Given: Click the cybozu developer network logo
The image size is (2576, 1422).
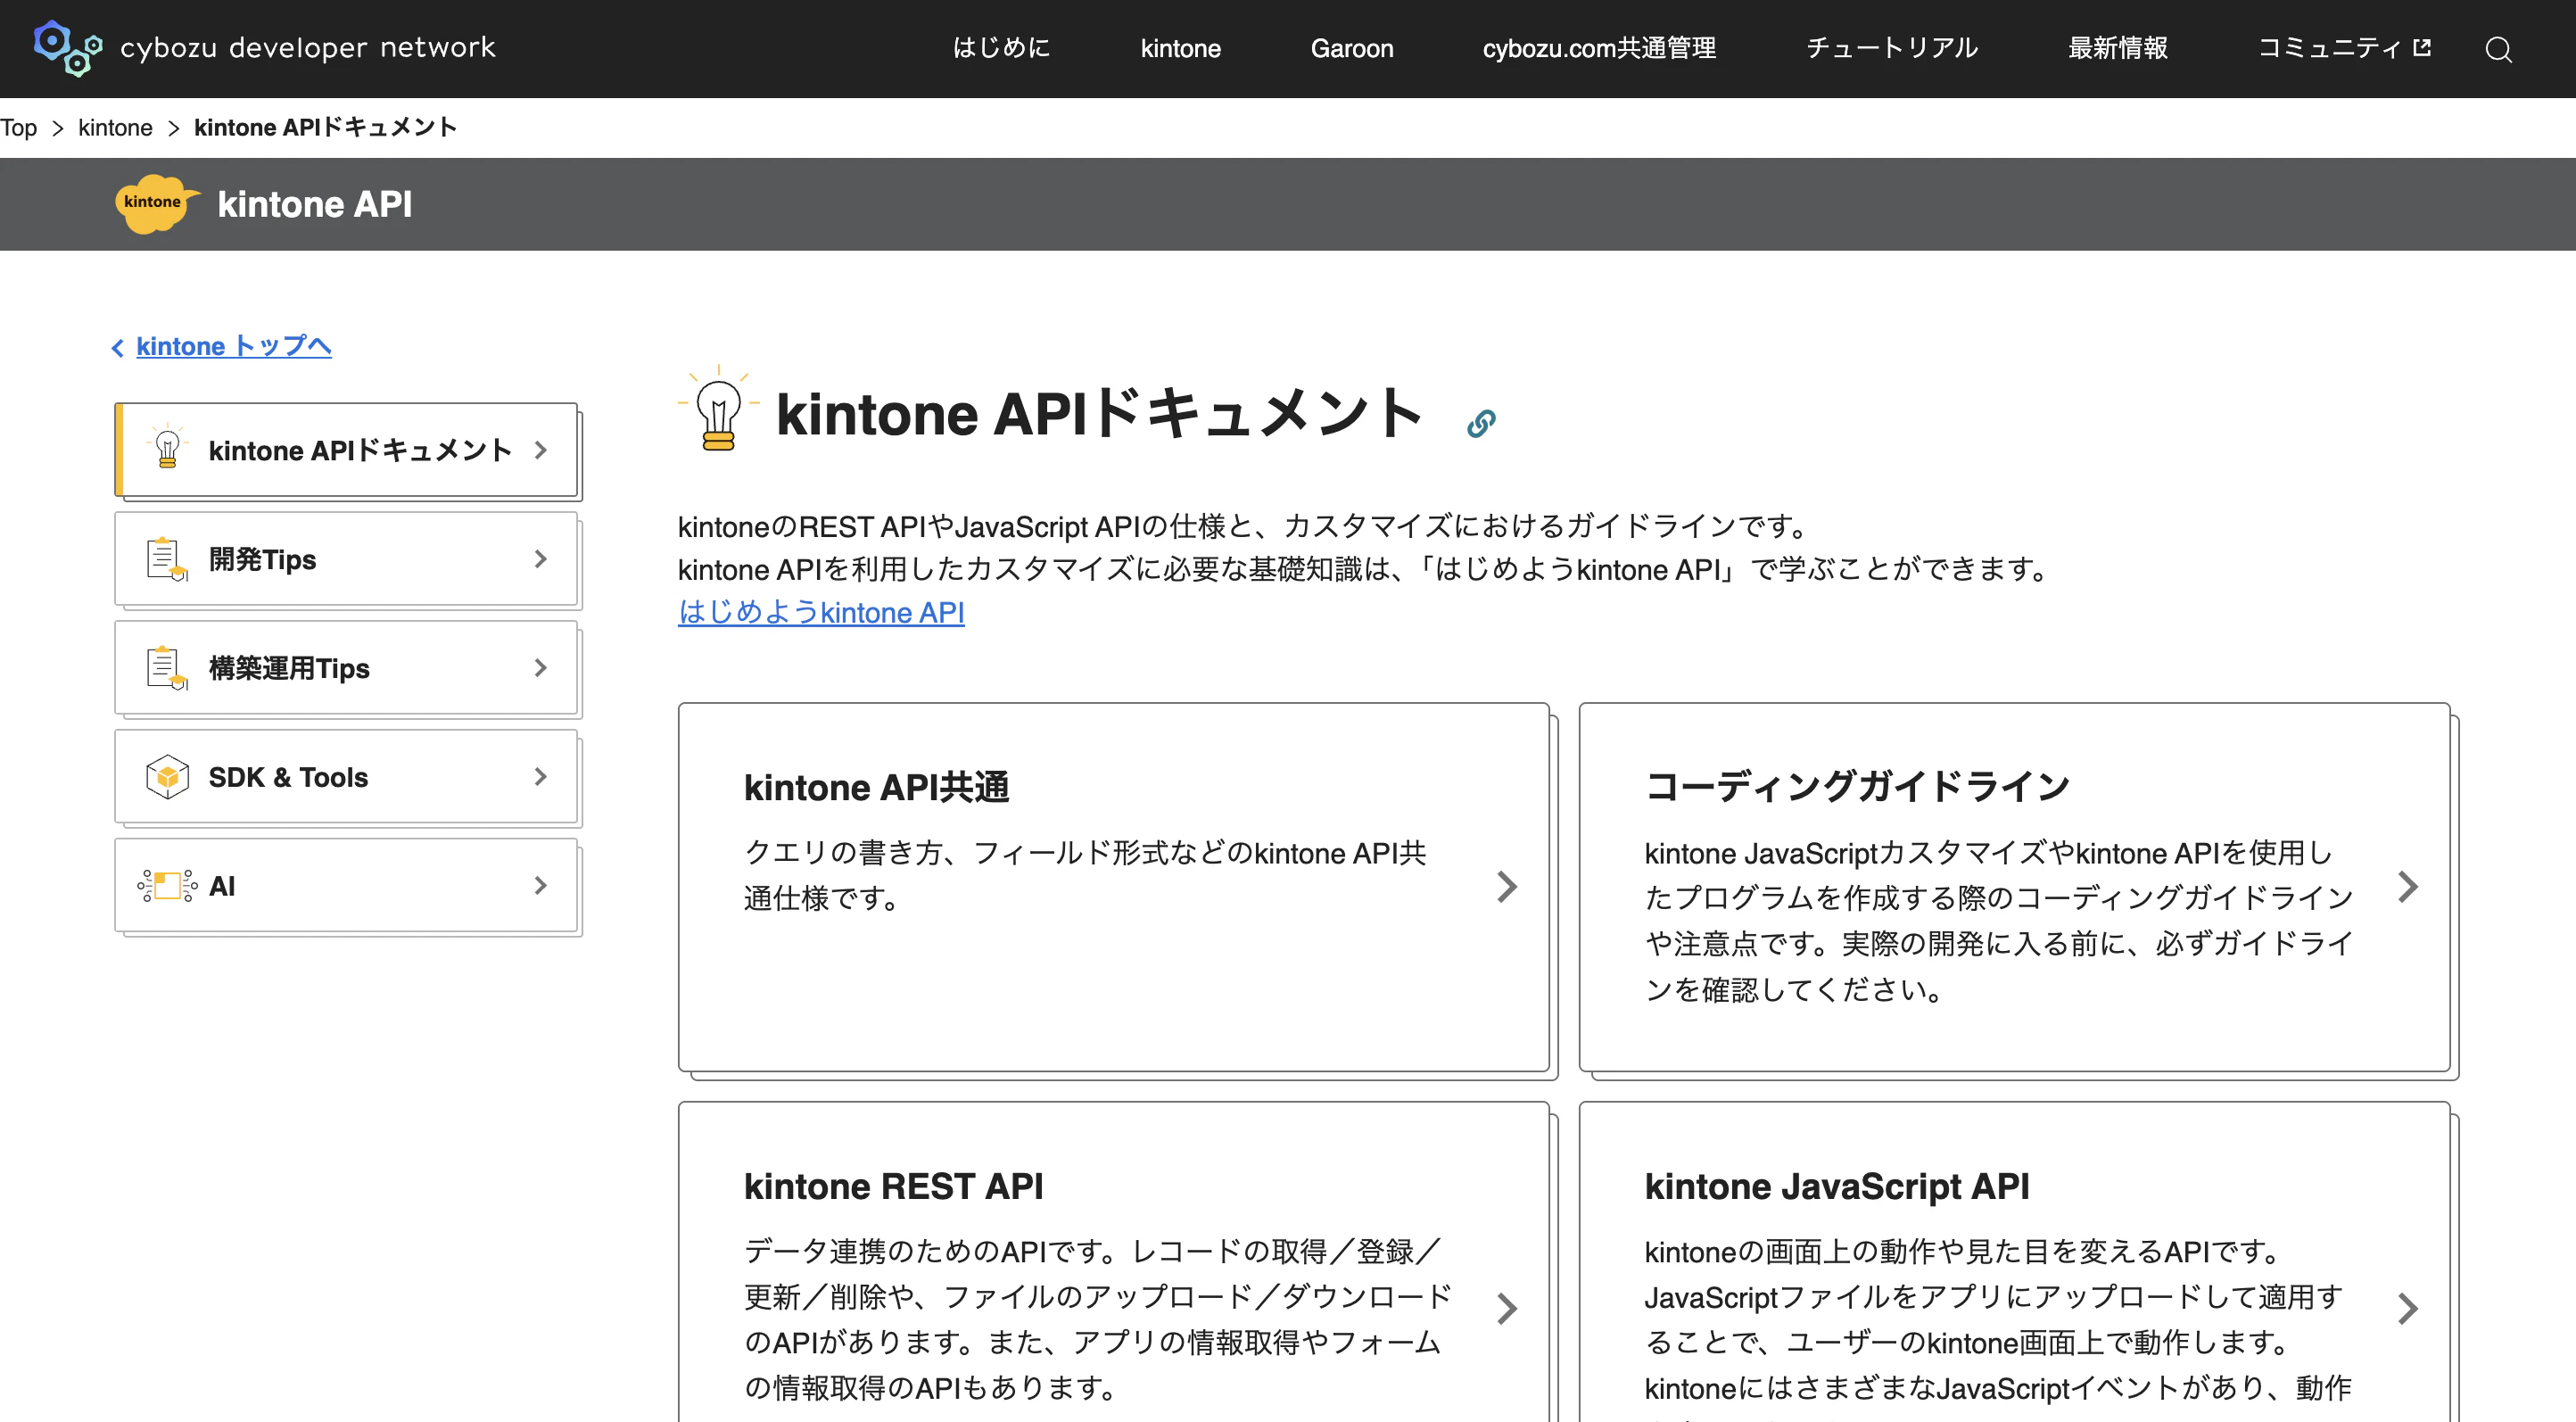Looking at the screenshot, I should pyautogui.click(x=263, y=48).
